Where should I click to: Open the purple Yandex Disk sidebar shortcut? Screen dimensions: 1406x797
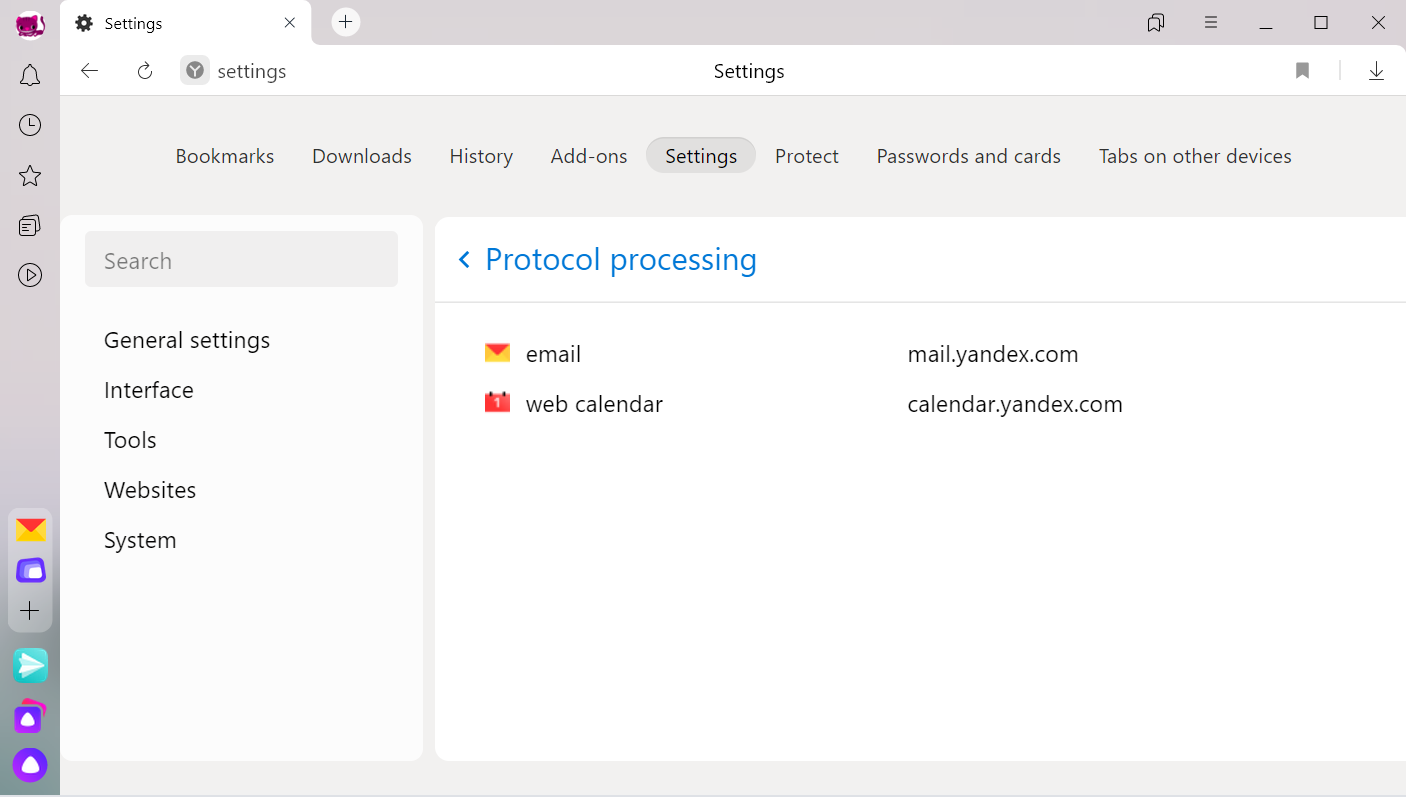click(31, 570)
